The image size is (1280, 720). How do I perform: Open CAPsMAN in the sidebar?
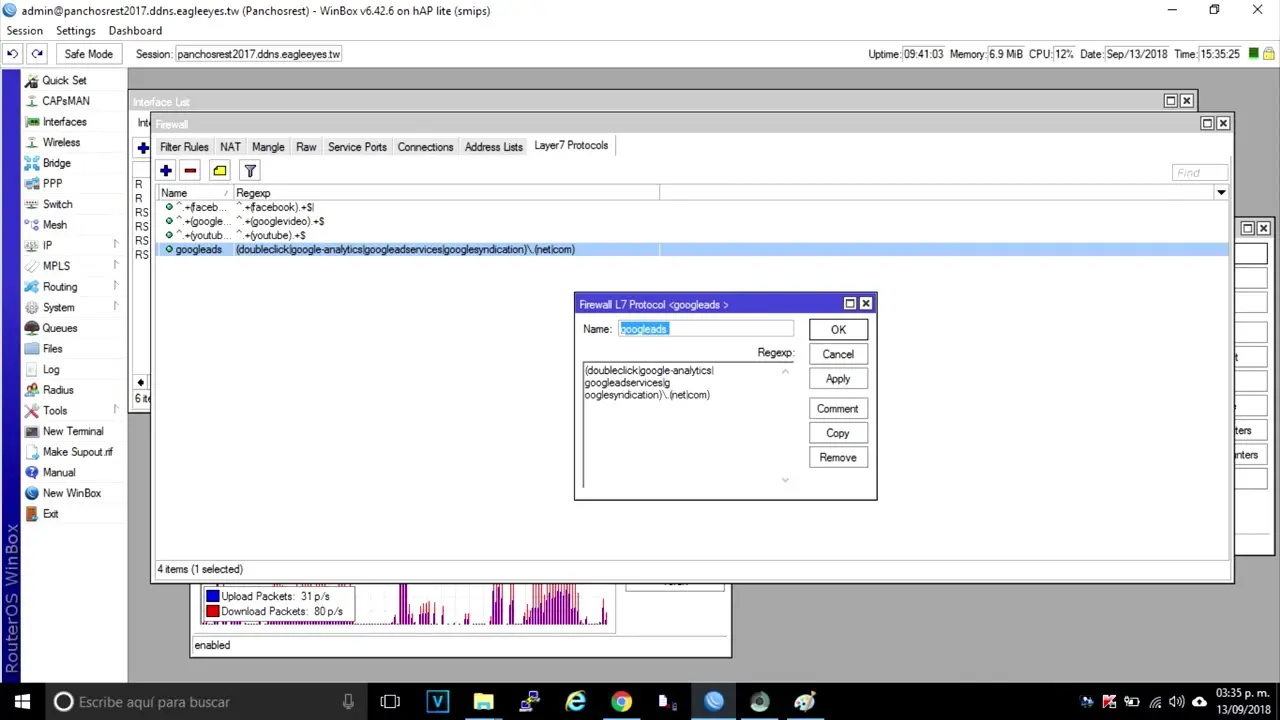pyautogui.click(x=66, y=101)
